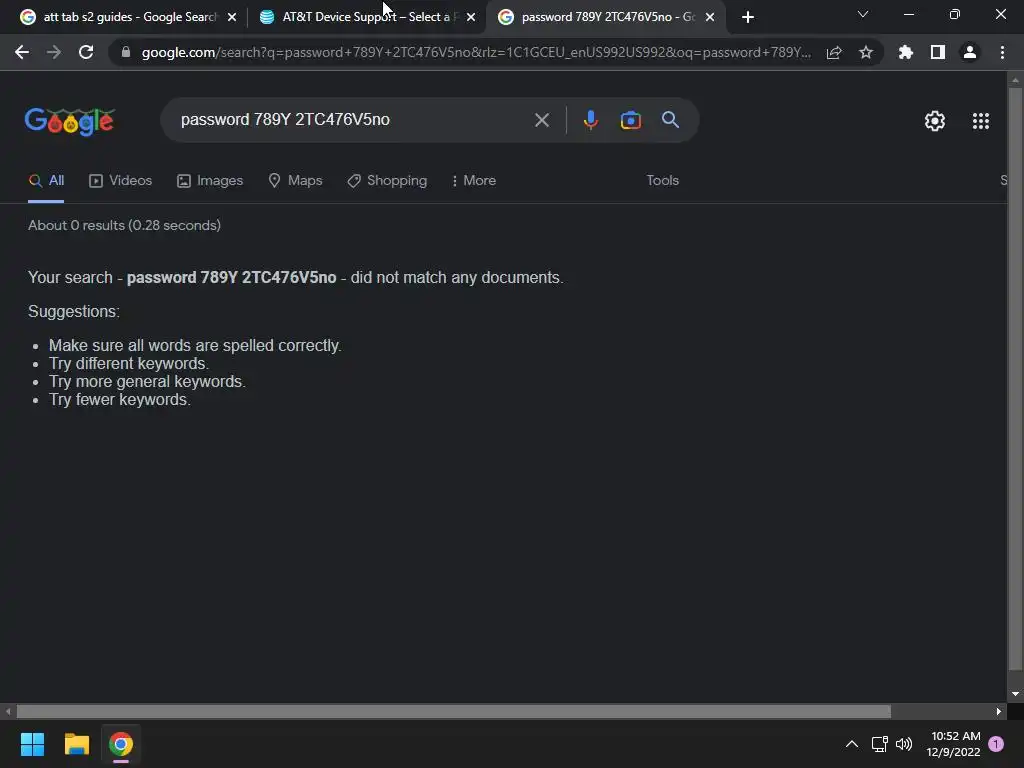Viewport: 1024px width, 768px height.
Task: Switch to Shopping results
Action: pyautogui.click(x=387, y=180)
